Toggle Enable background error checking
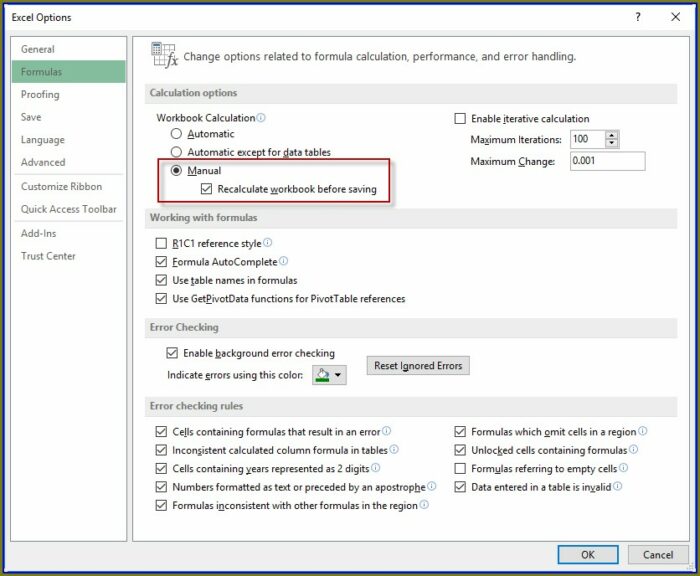Image resolution: width=700 pixels, height=576 pixels. click(172, 353)
